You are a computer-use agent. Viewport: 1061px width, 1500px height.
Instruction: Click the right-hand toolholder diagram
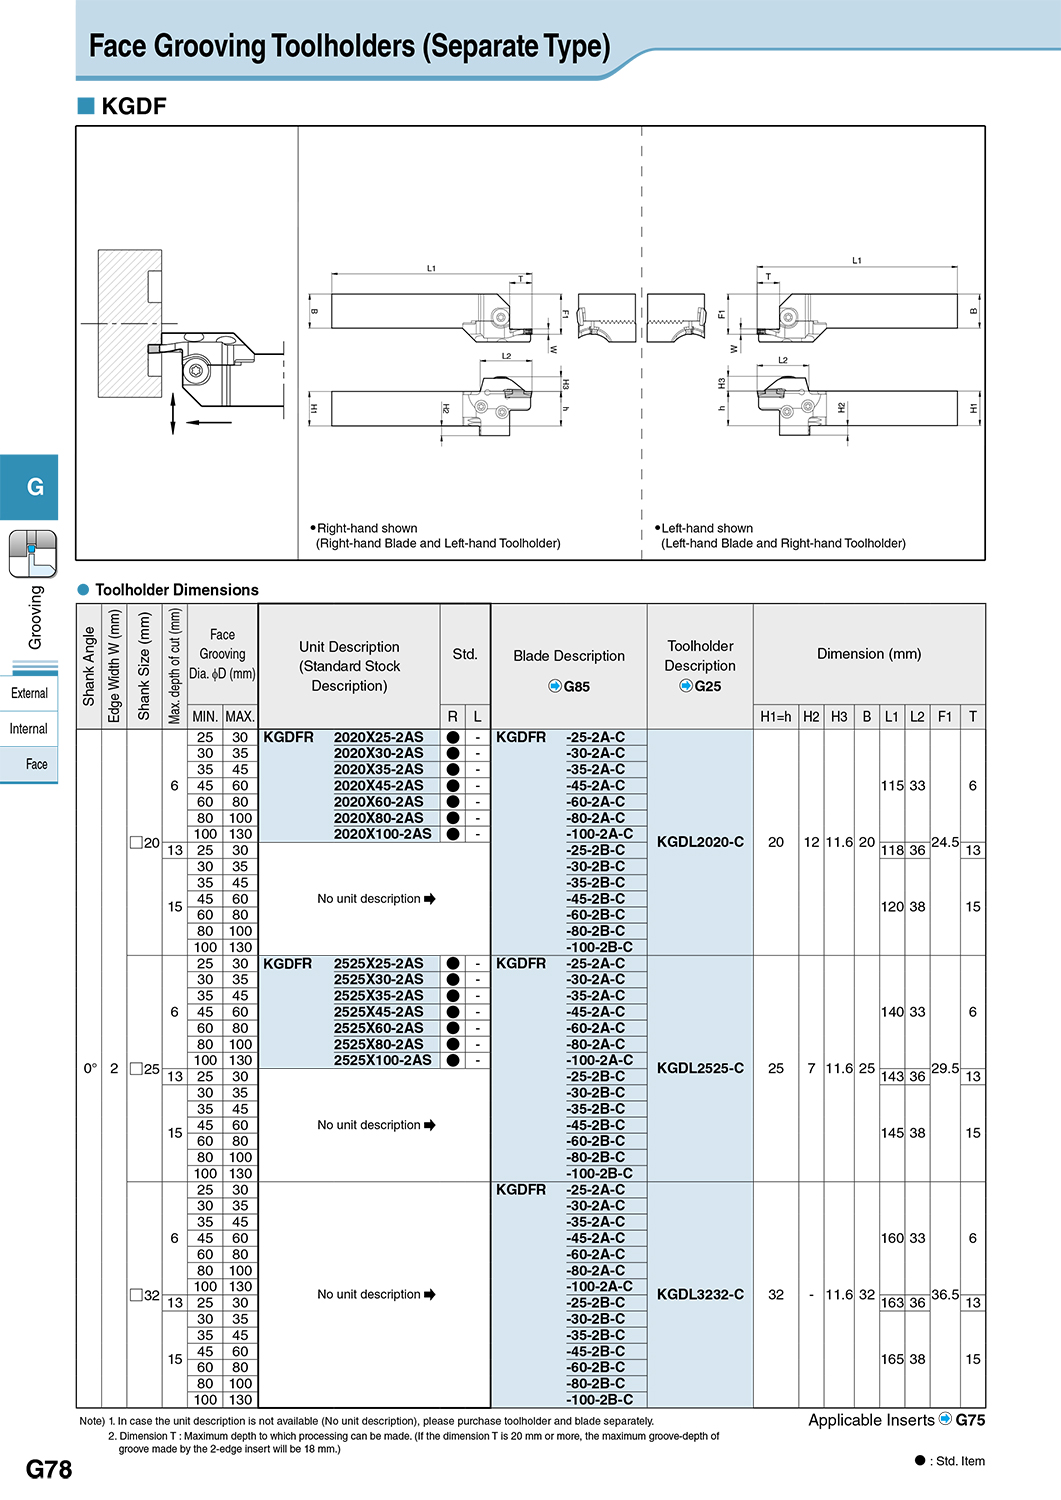[x=471, y=350]
